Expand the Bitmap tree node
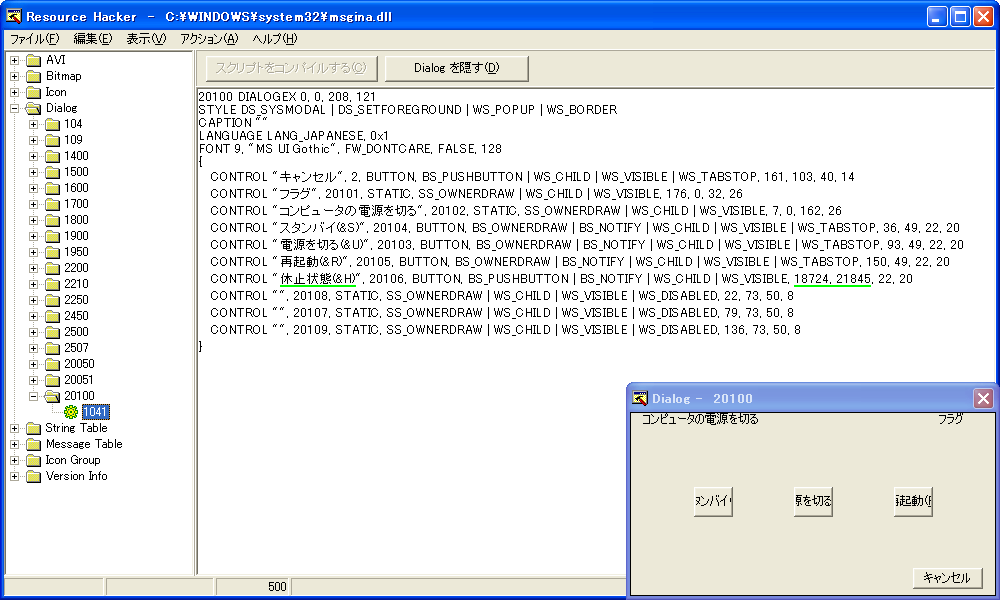Image resolution: width=1000 pixels, height=600 pixels. tap(15, 77)
